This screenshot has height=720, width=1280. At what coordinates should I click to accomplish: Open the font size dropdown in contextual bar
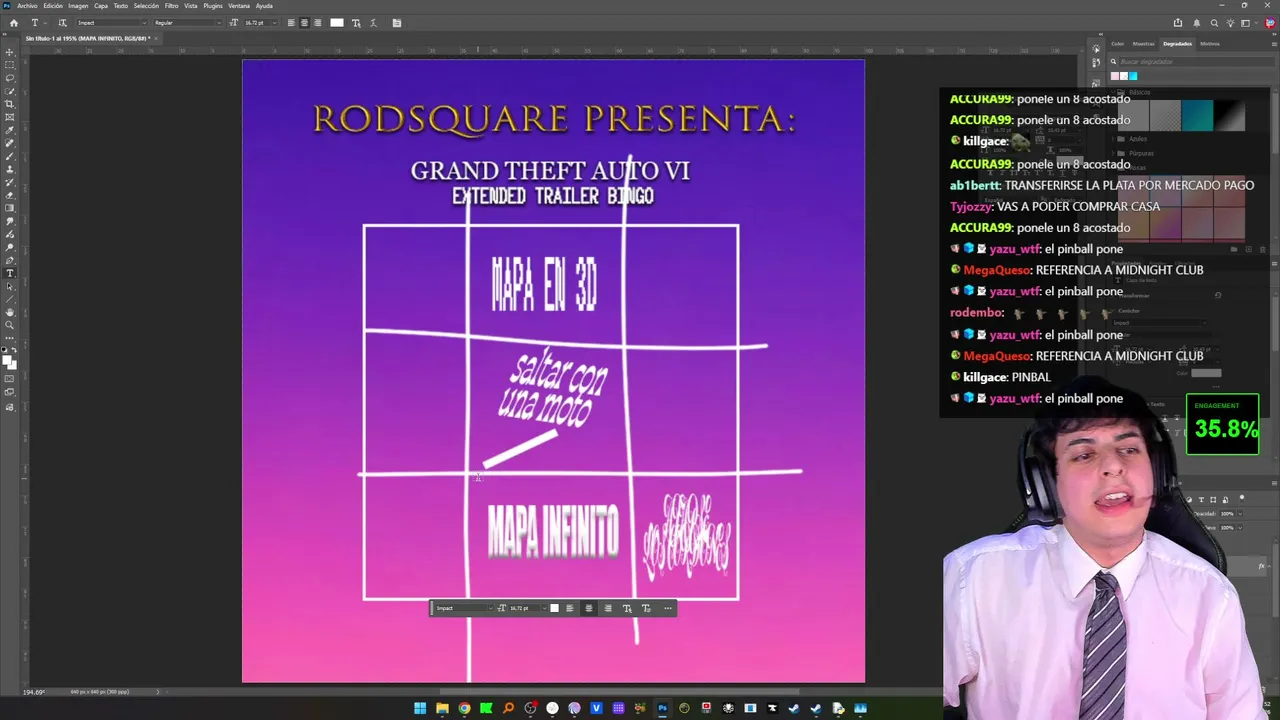click(544, 608)
